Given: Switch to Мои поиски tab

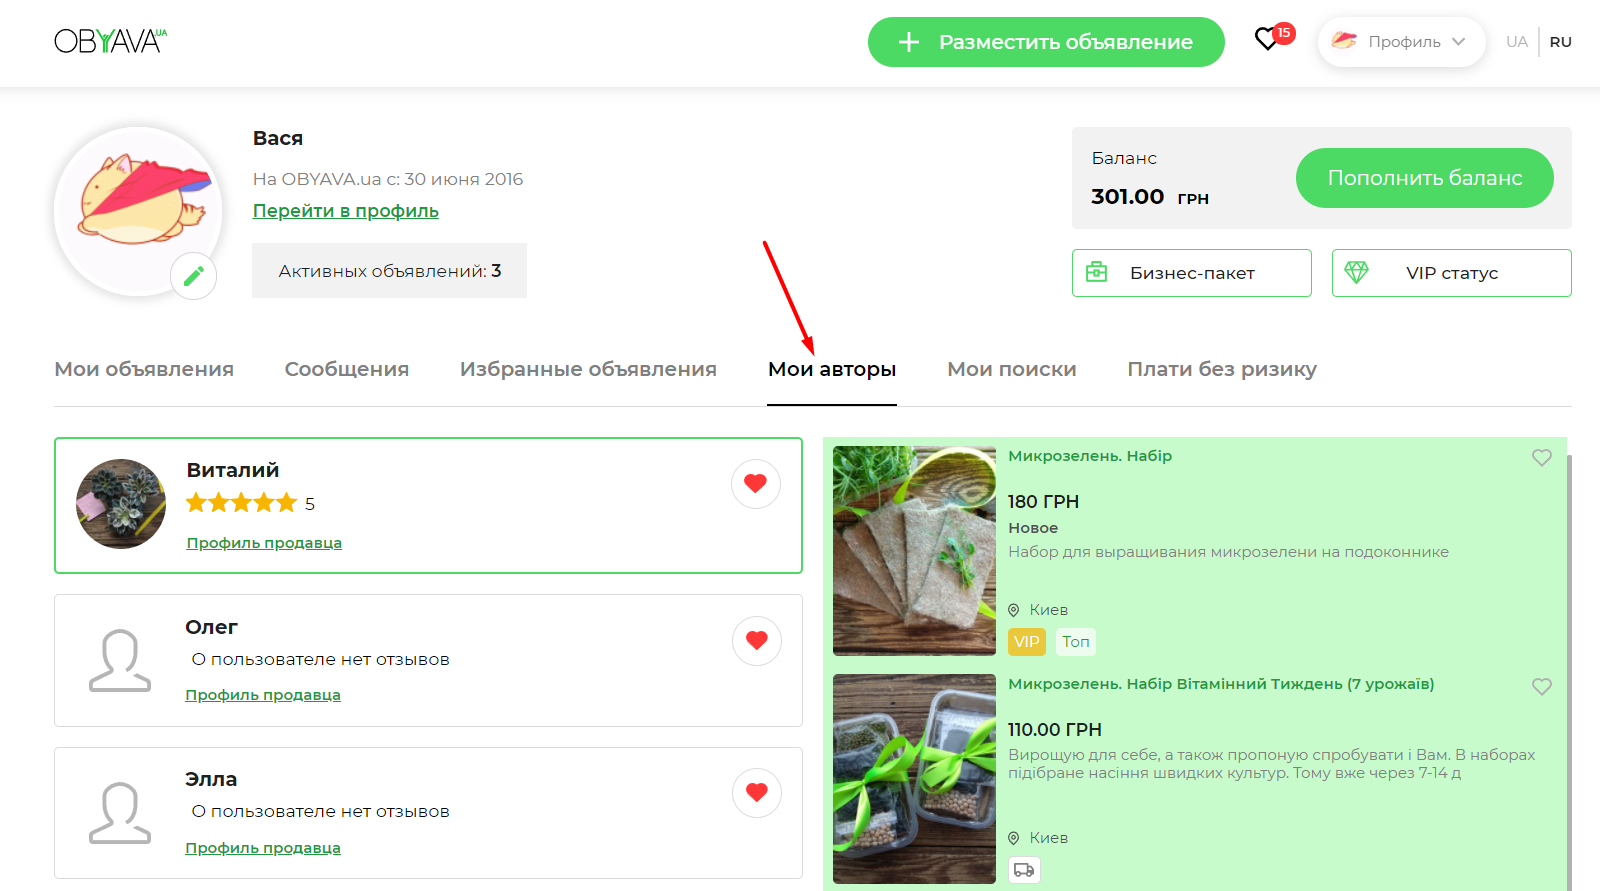Looking at the screenshot, I should tap(1011, 369).
